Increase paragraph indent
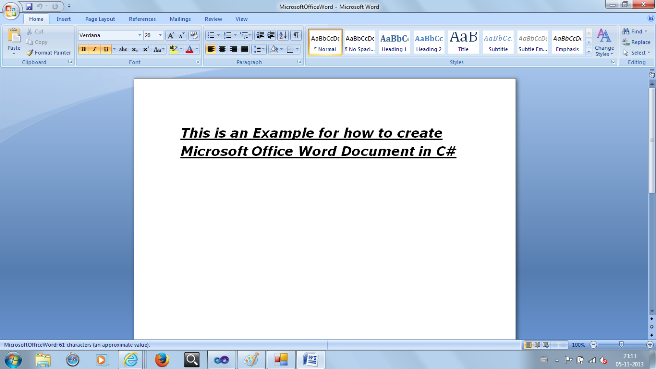The width and height of the screenshot is (656, 369). pos(271,36)
